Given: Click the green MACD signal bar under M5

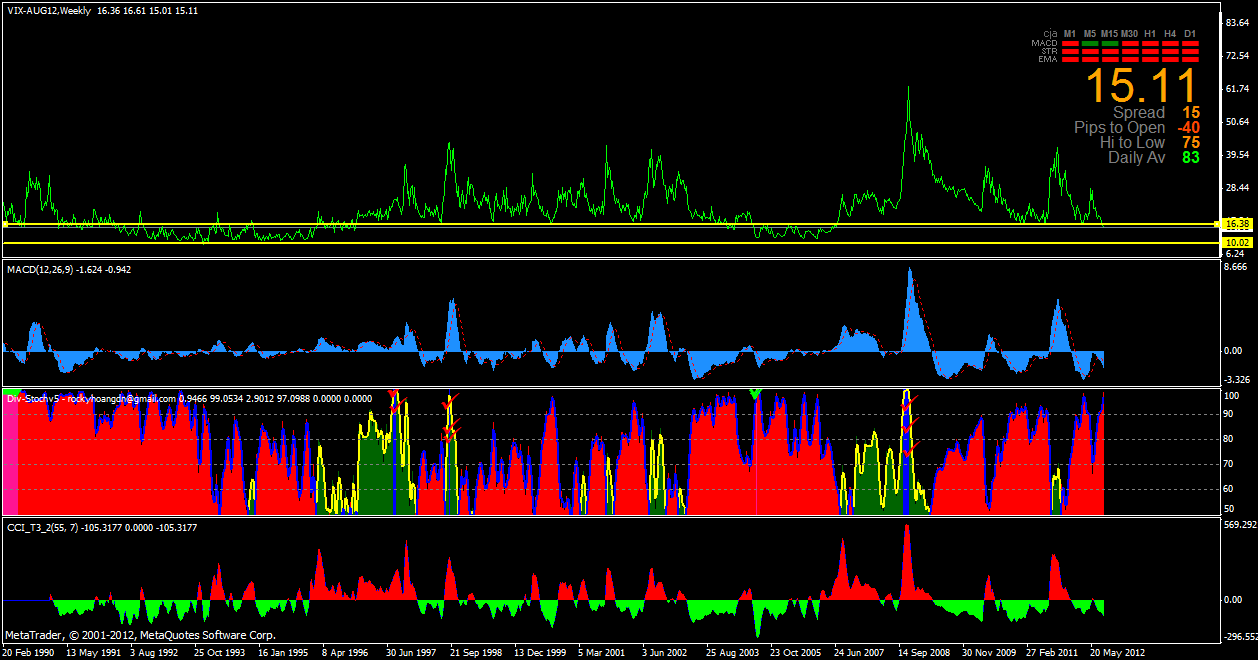Looking at the screenshot, I should tap(1090, 43).
